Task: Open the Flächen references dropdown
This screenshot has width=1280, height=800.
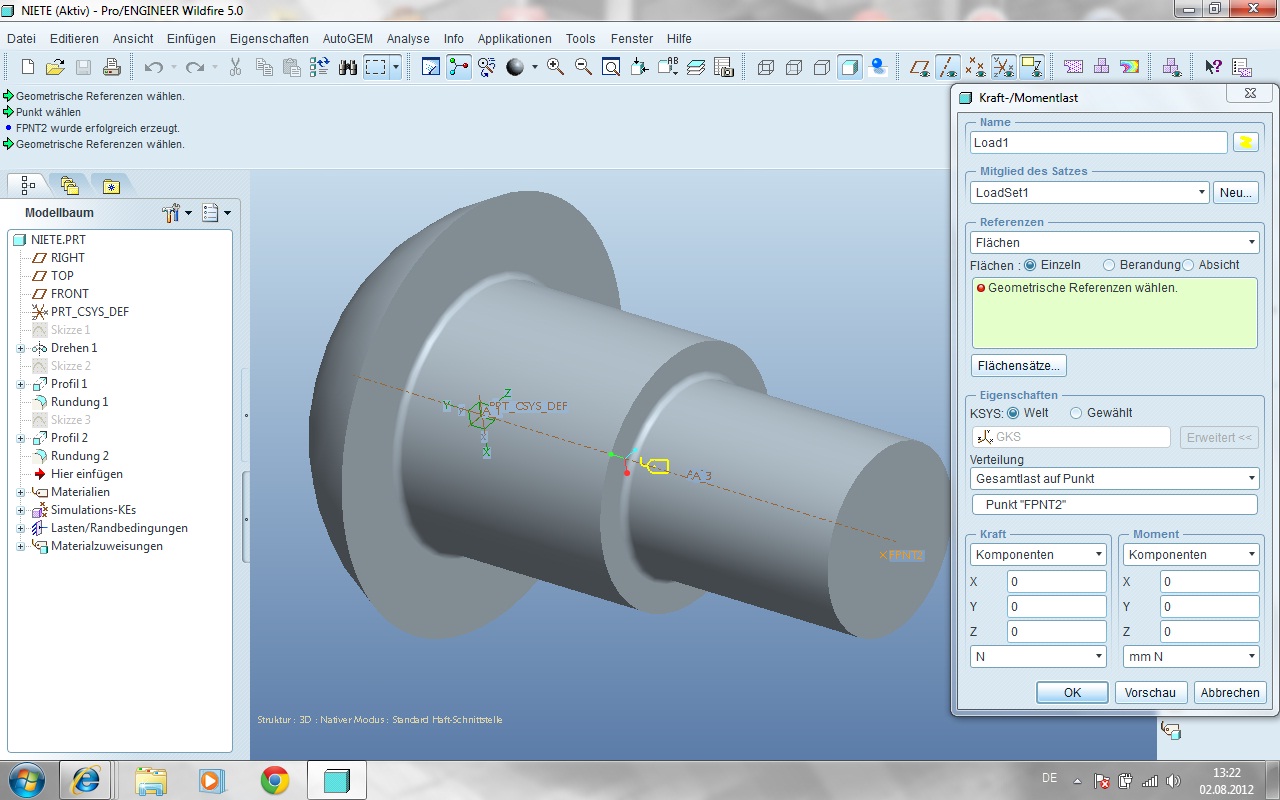Action: tap(1114, 243)
